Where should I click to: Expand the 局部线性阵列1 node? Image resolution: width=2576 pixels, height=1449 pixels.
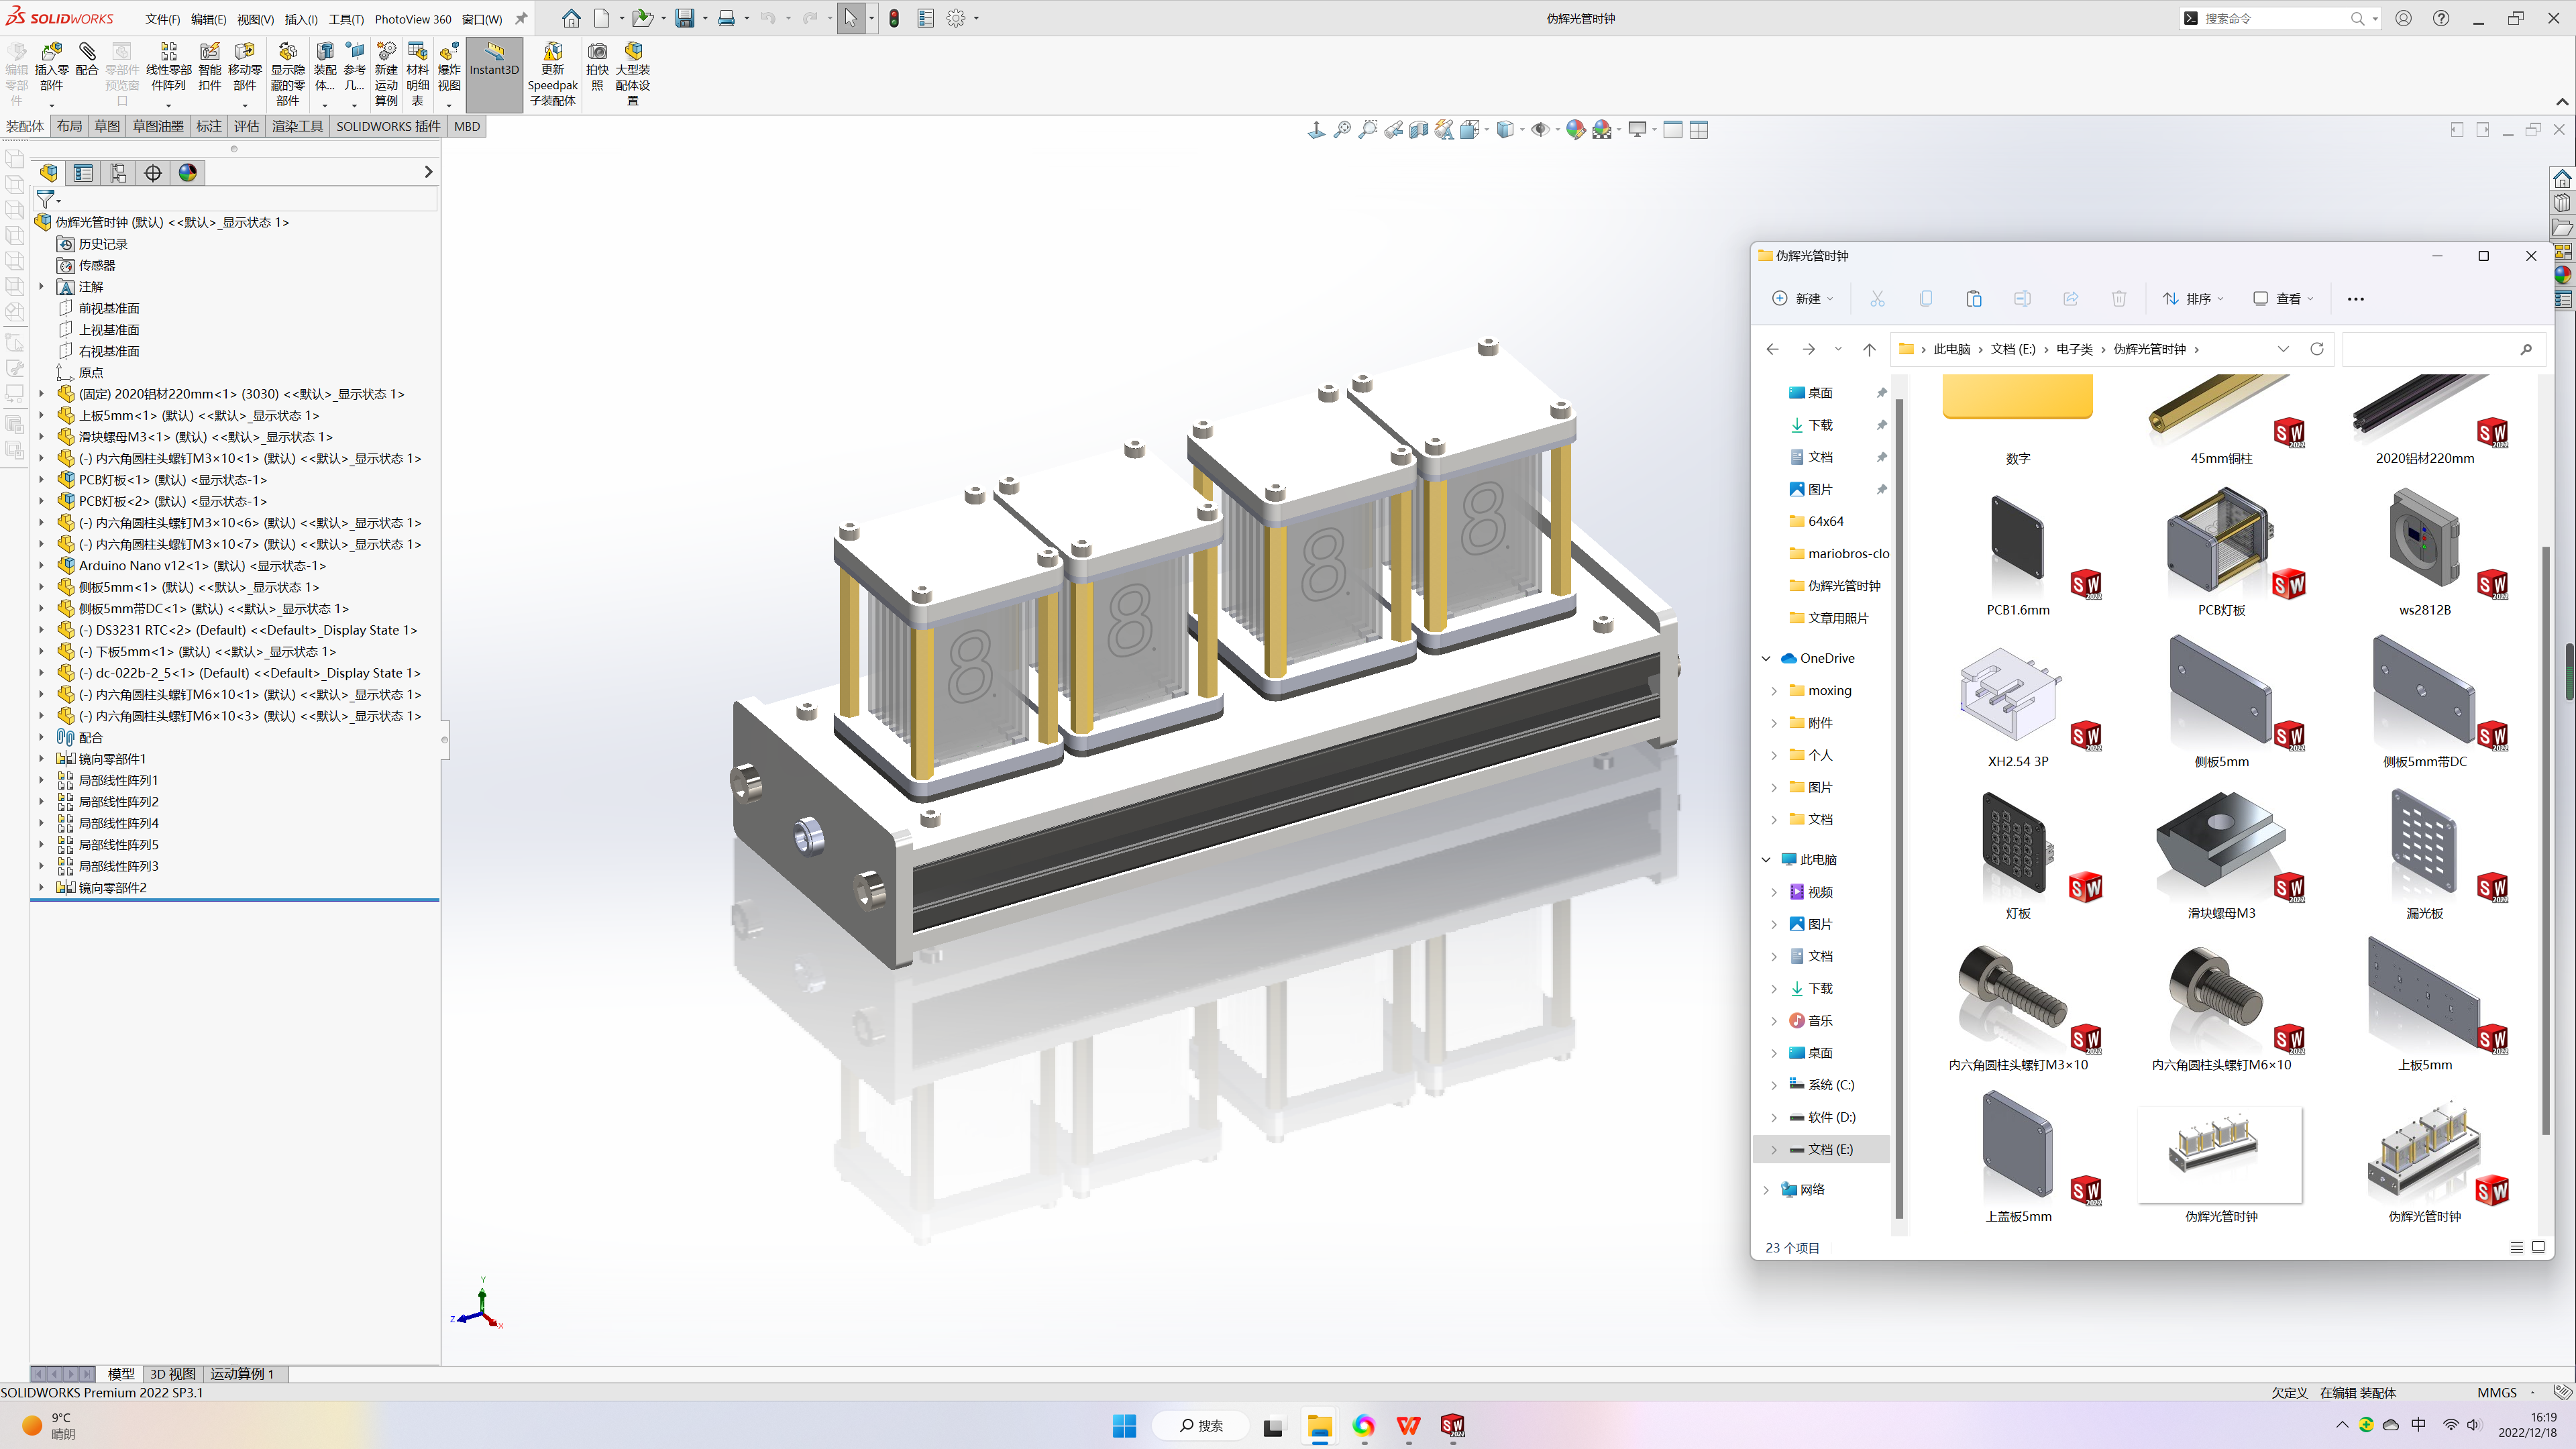click(x=41, y=780)
